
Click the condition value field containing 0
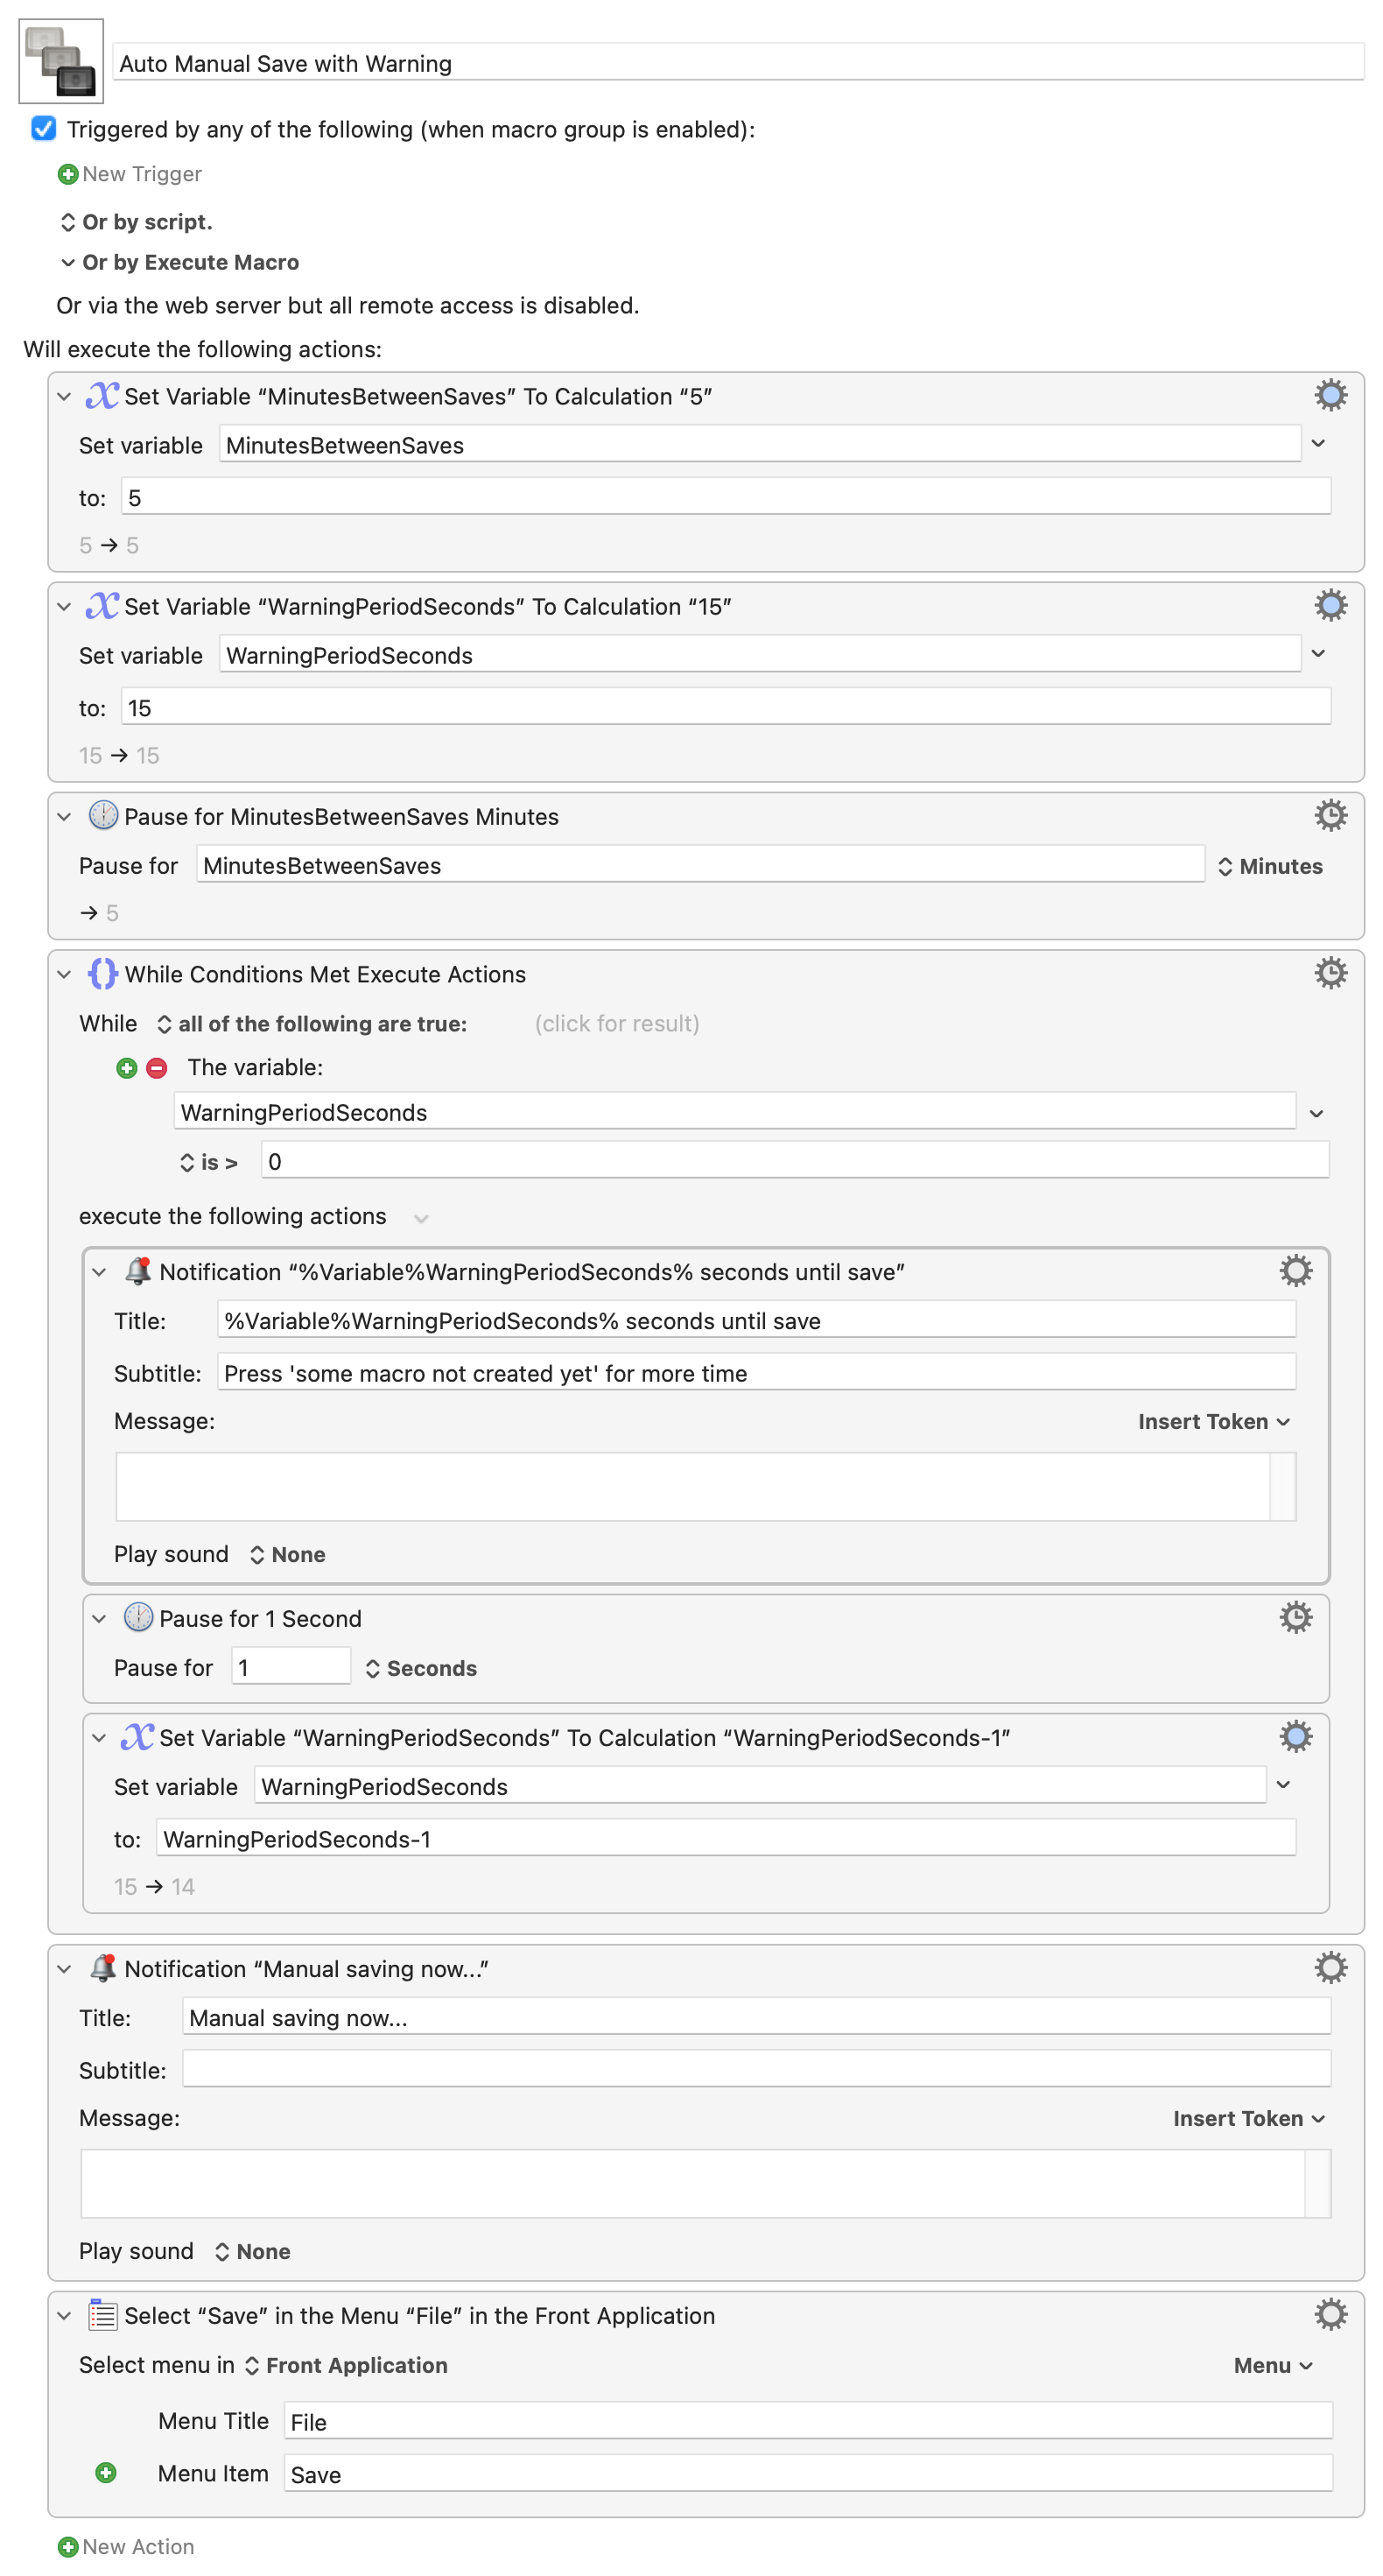(795, 1160)
